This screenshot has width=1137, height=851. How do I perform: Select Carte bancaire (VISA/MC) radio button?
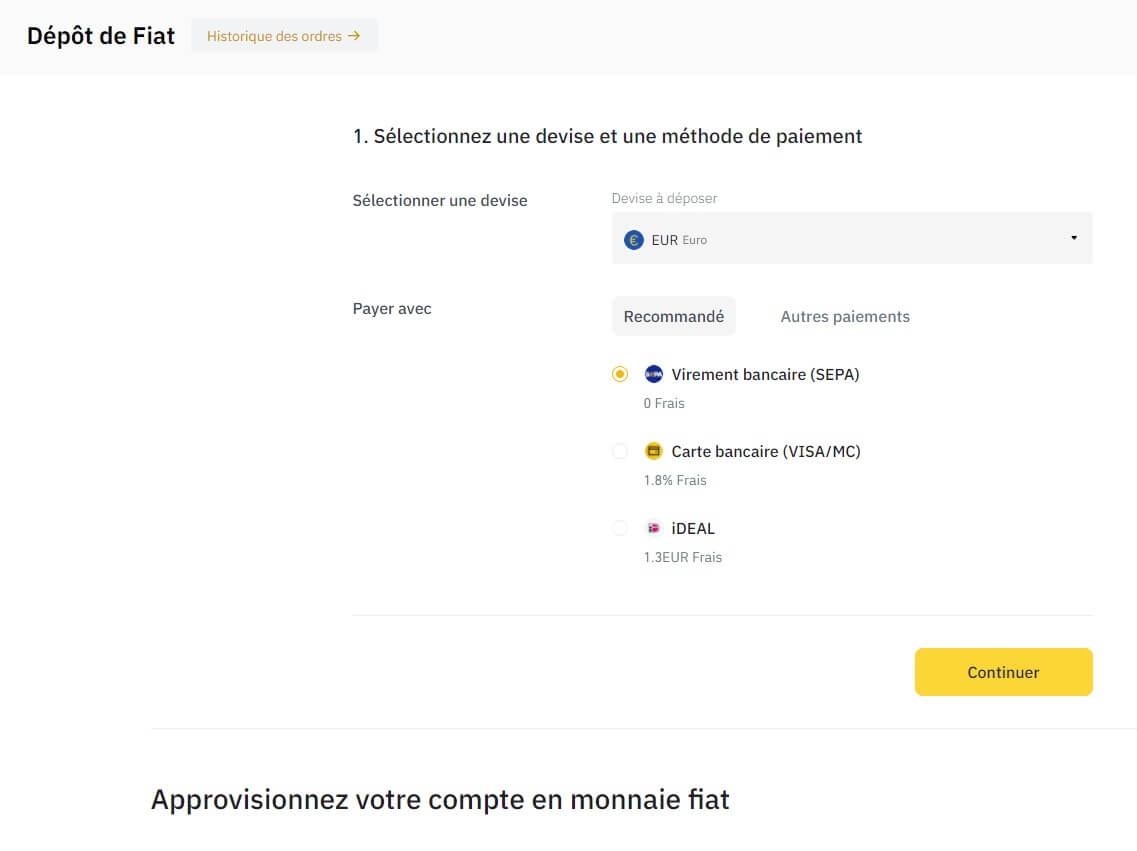pos(620,451)
